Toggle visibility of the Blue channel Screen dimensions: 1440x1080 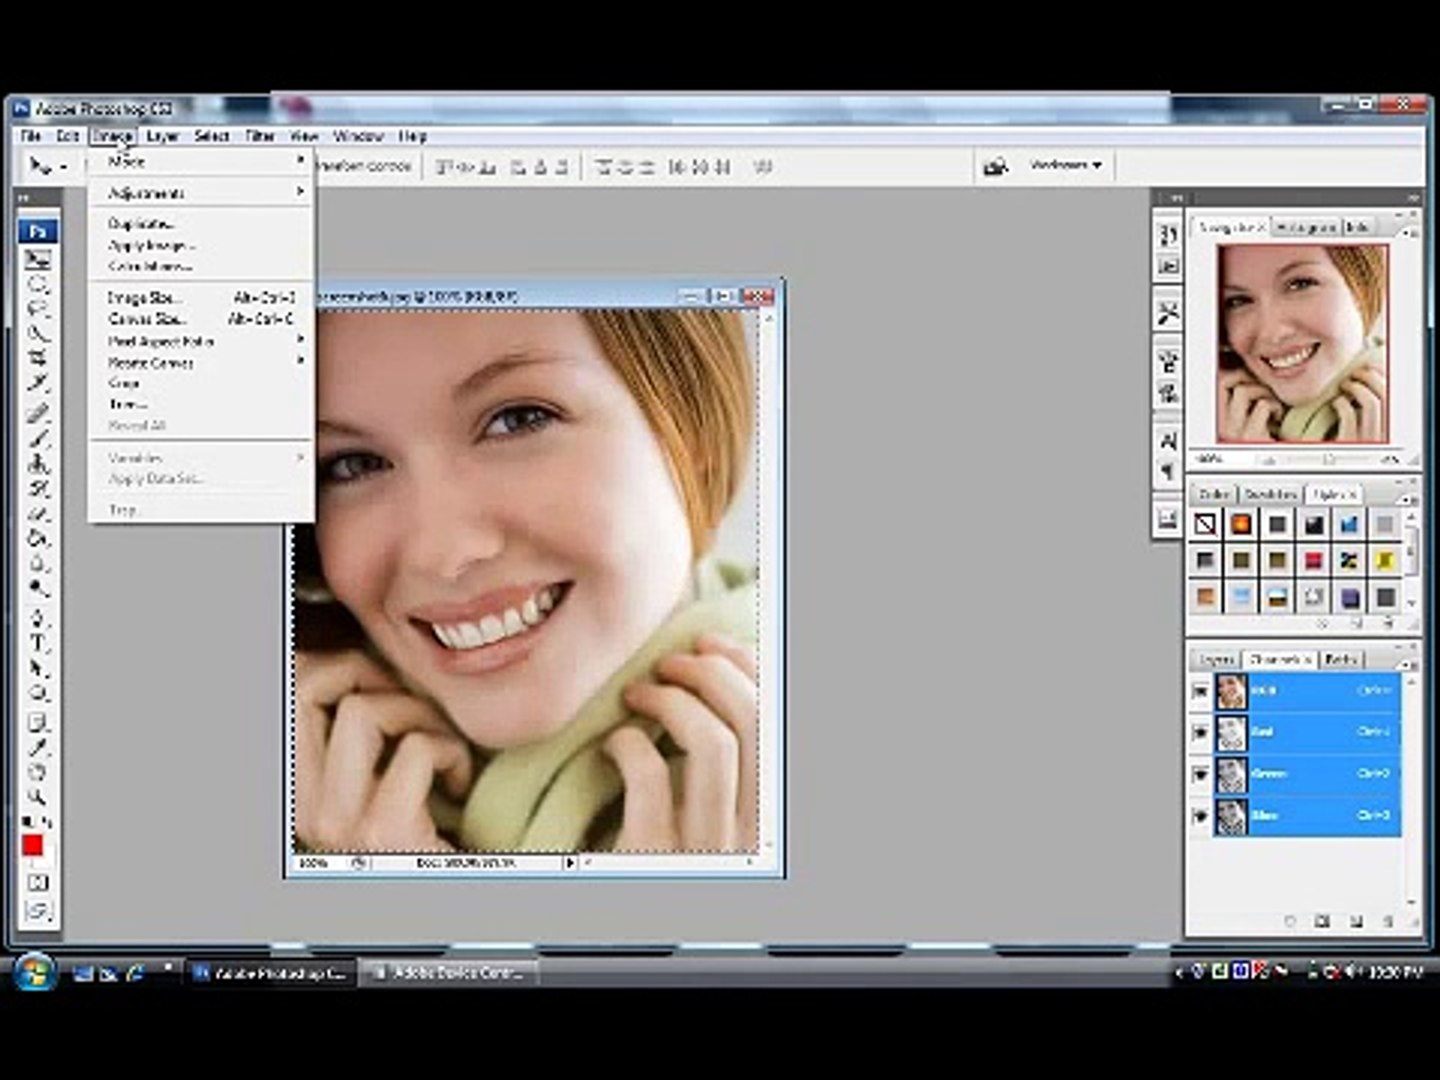[x=1200, y=816]
